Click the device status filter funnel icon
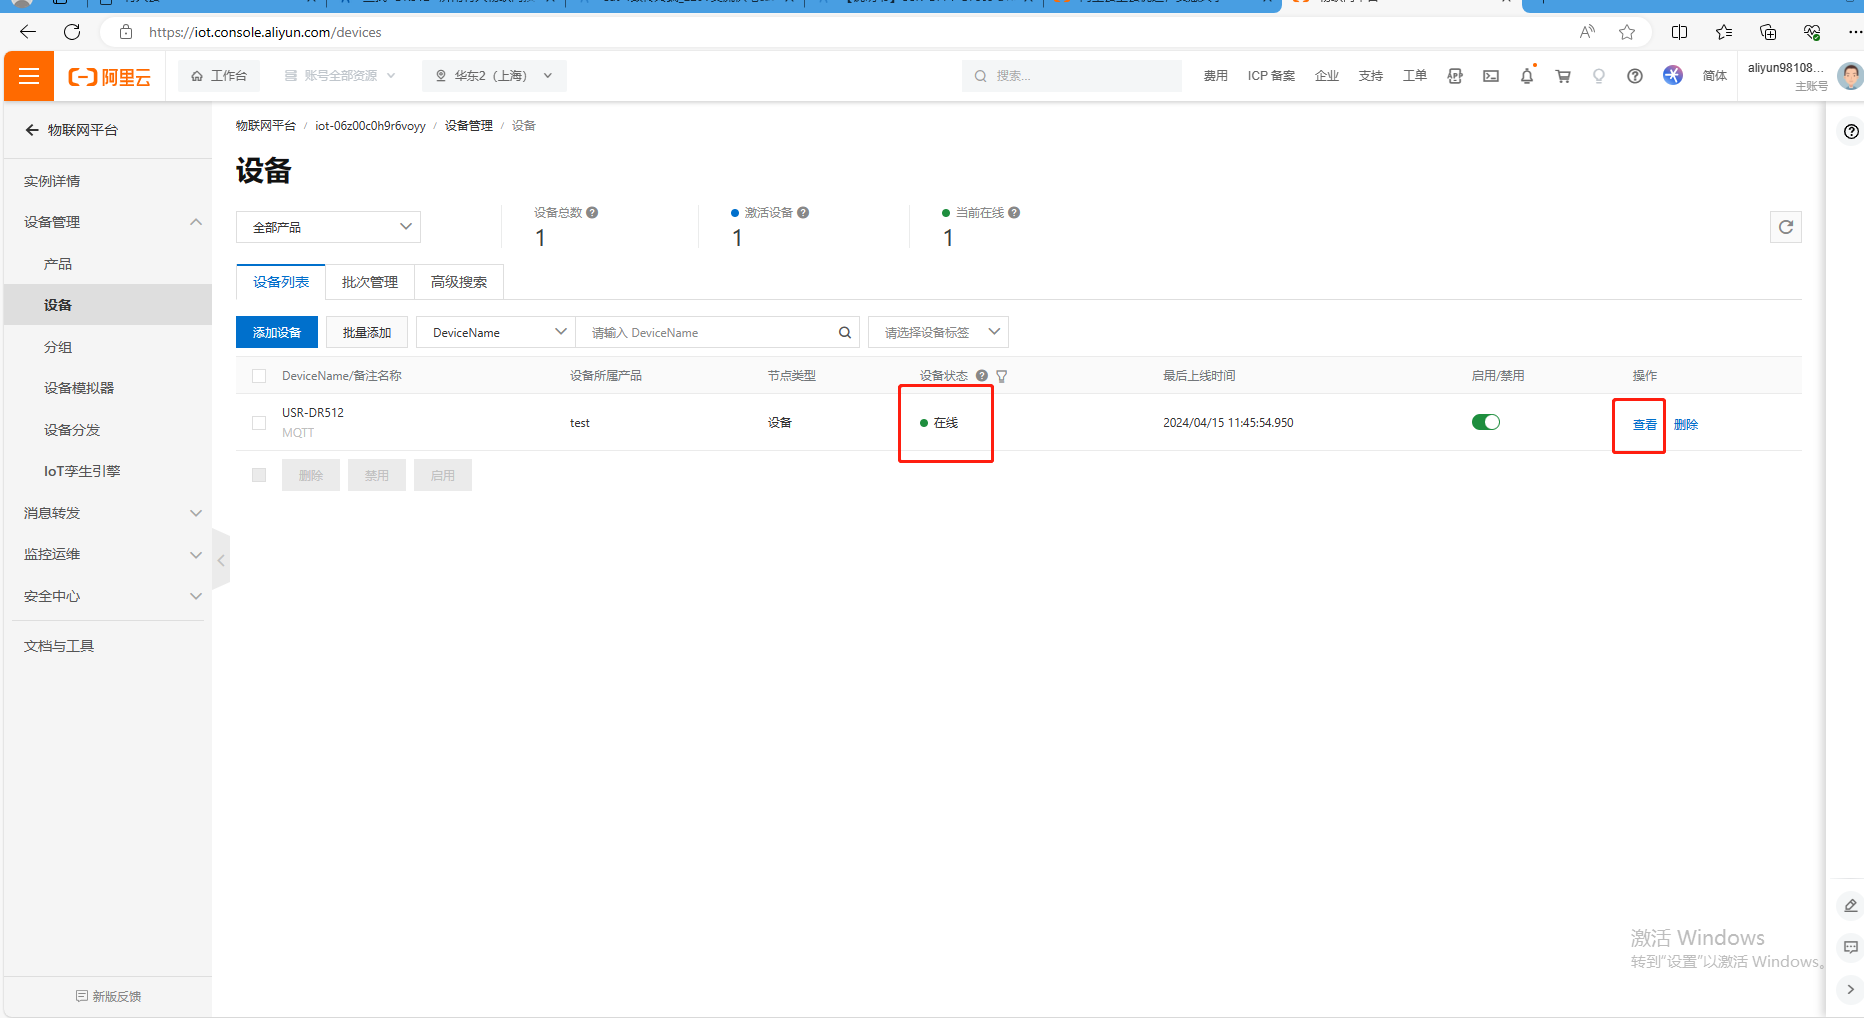 click(x=1002, y=376)
